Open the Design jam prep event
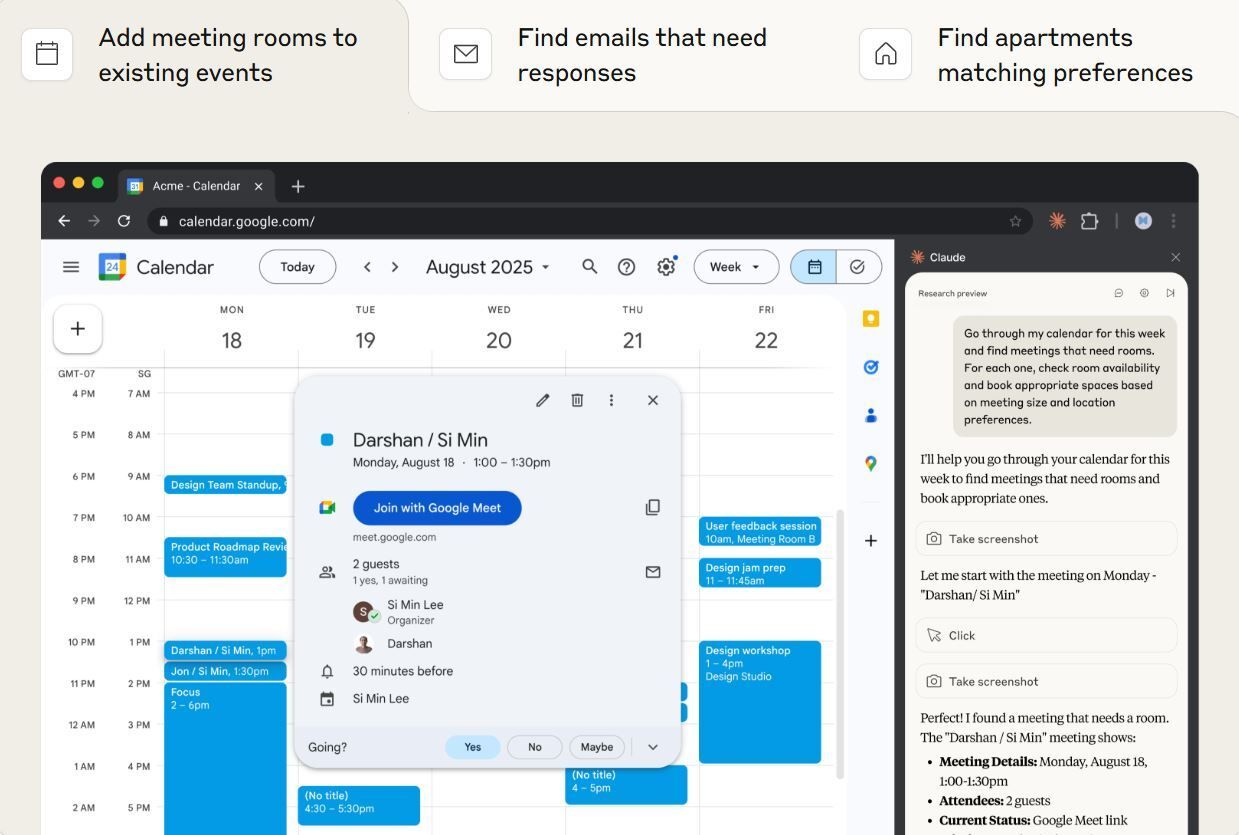The image size is (1239, 835). pyautogui.click(x=760, y=573)
